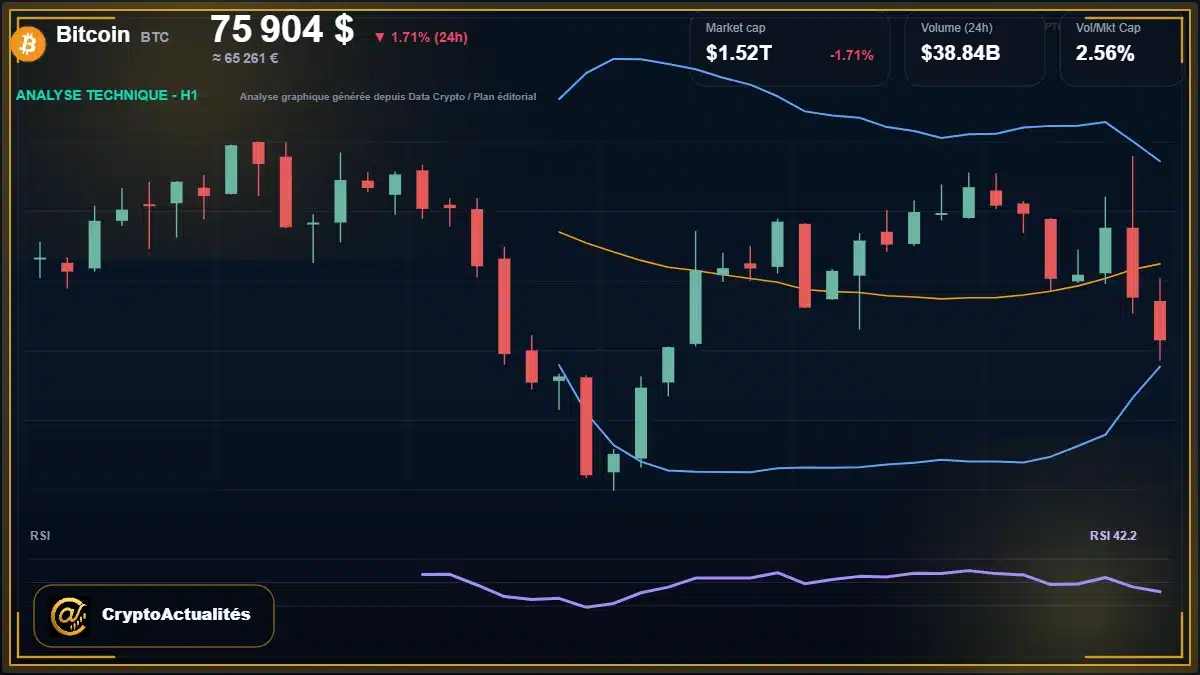Click the "Volume (24h)" label
Screen dimensions: 1200x675
tap(955, 28)
